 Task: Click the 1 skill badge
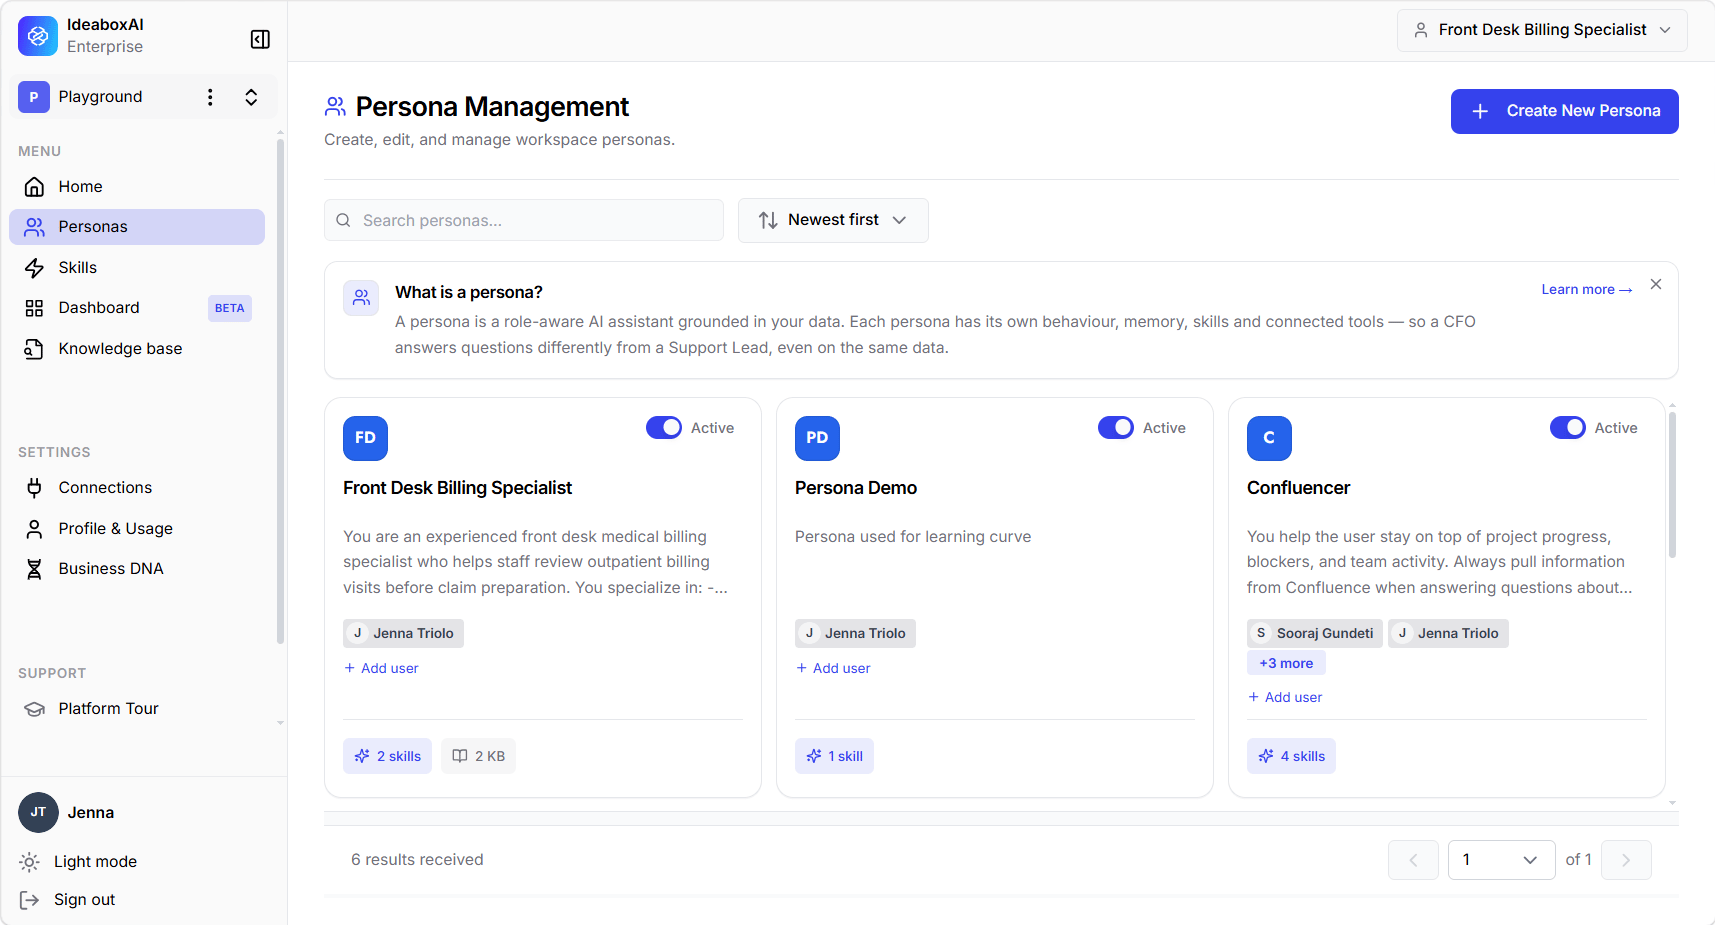(834, 756)
